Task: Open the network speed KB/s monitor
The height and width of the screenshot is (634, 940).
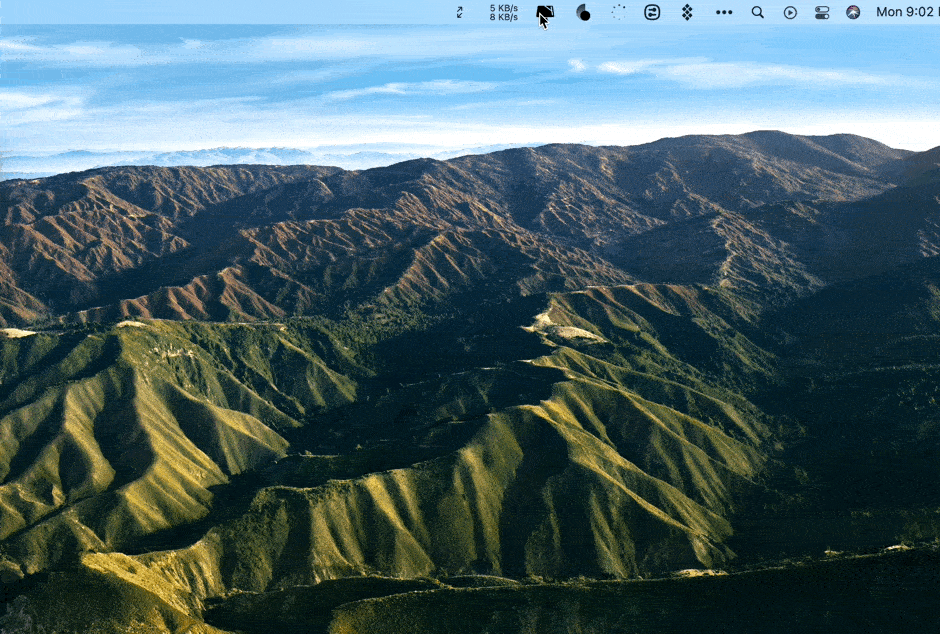Action: point(504,13)
